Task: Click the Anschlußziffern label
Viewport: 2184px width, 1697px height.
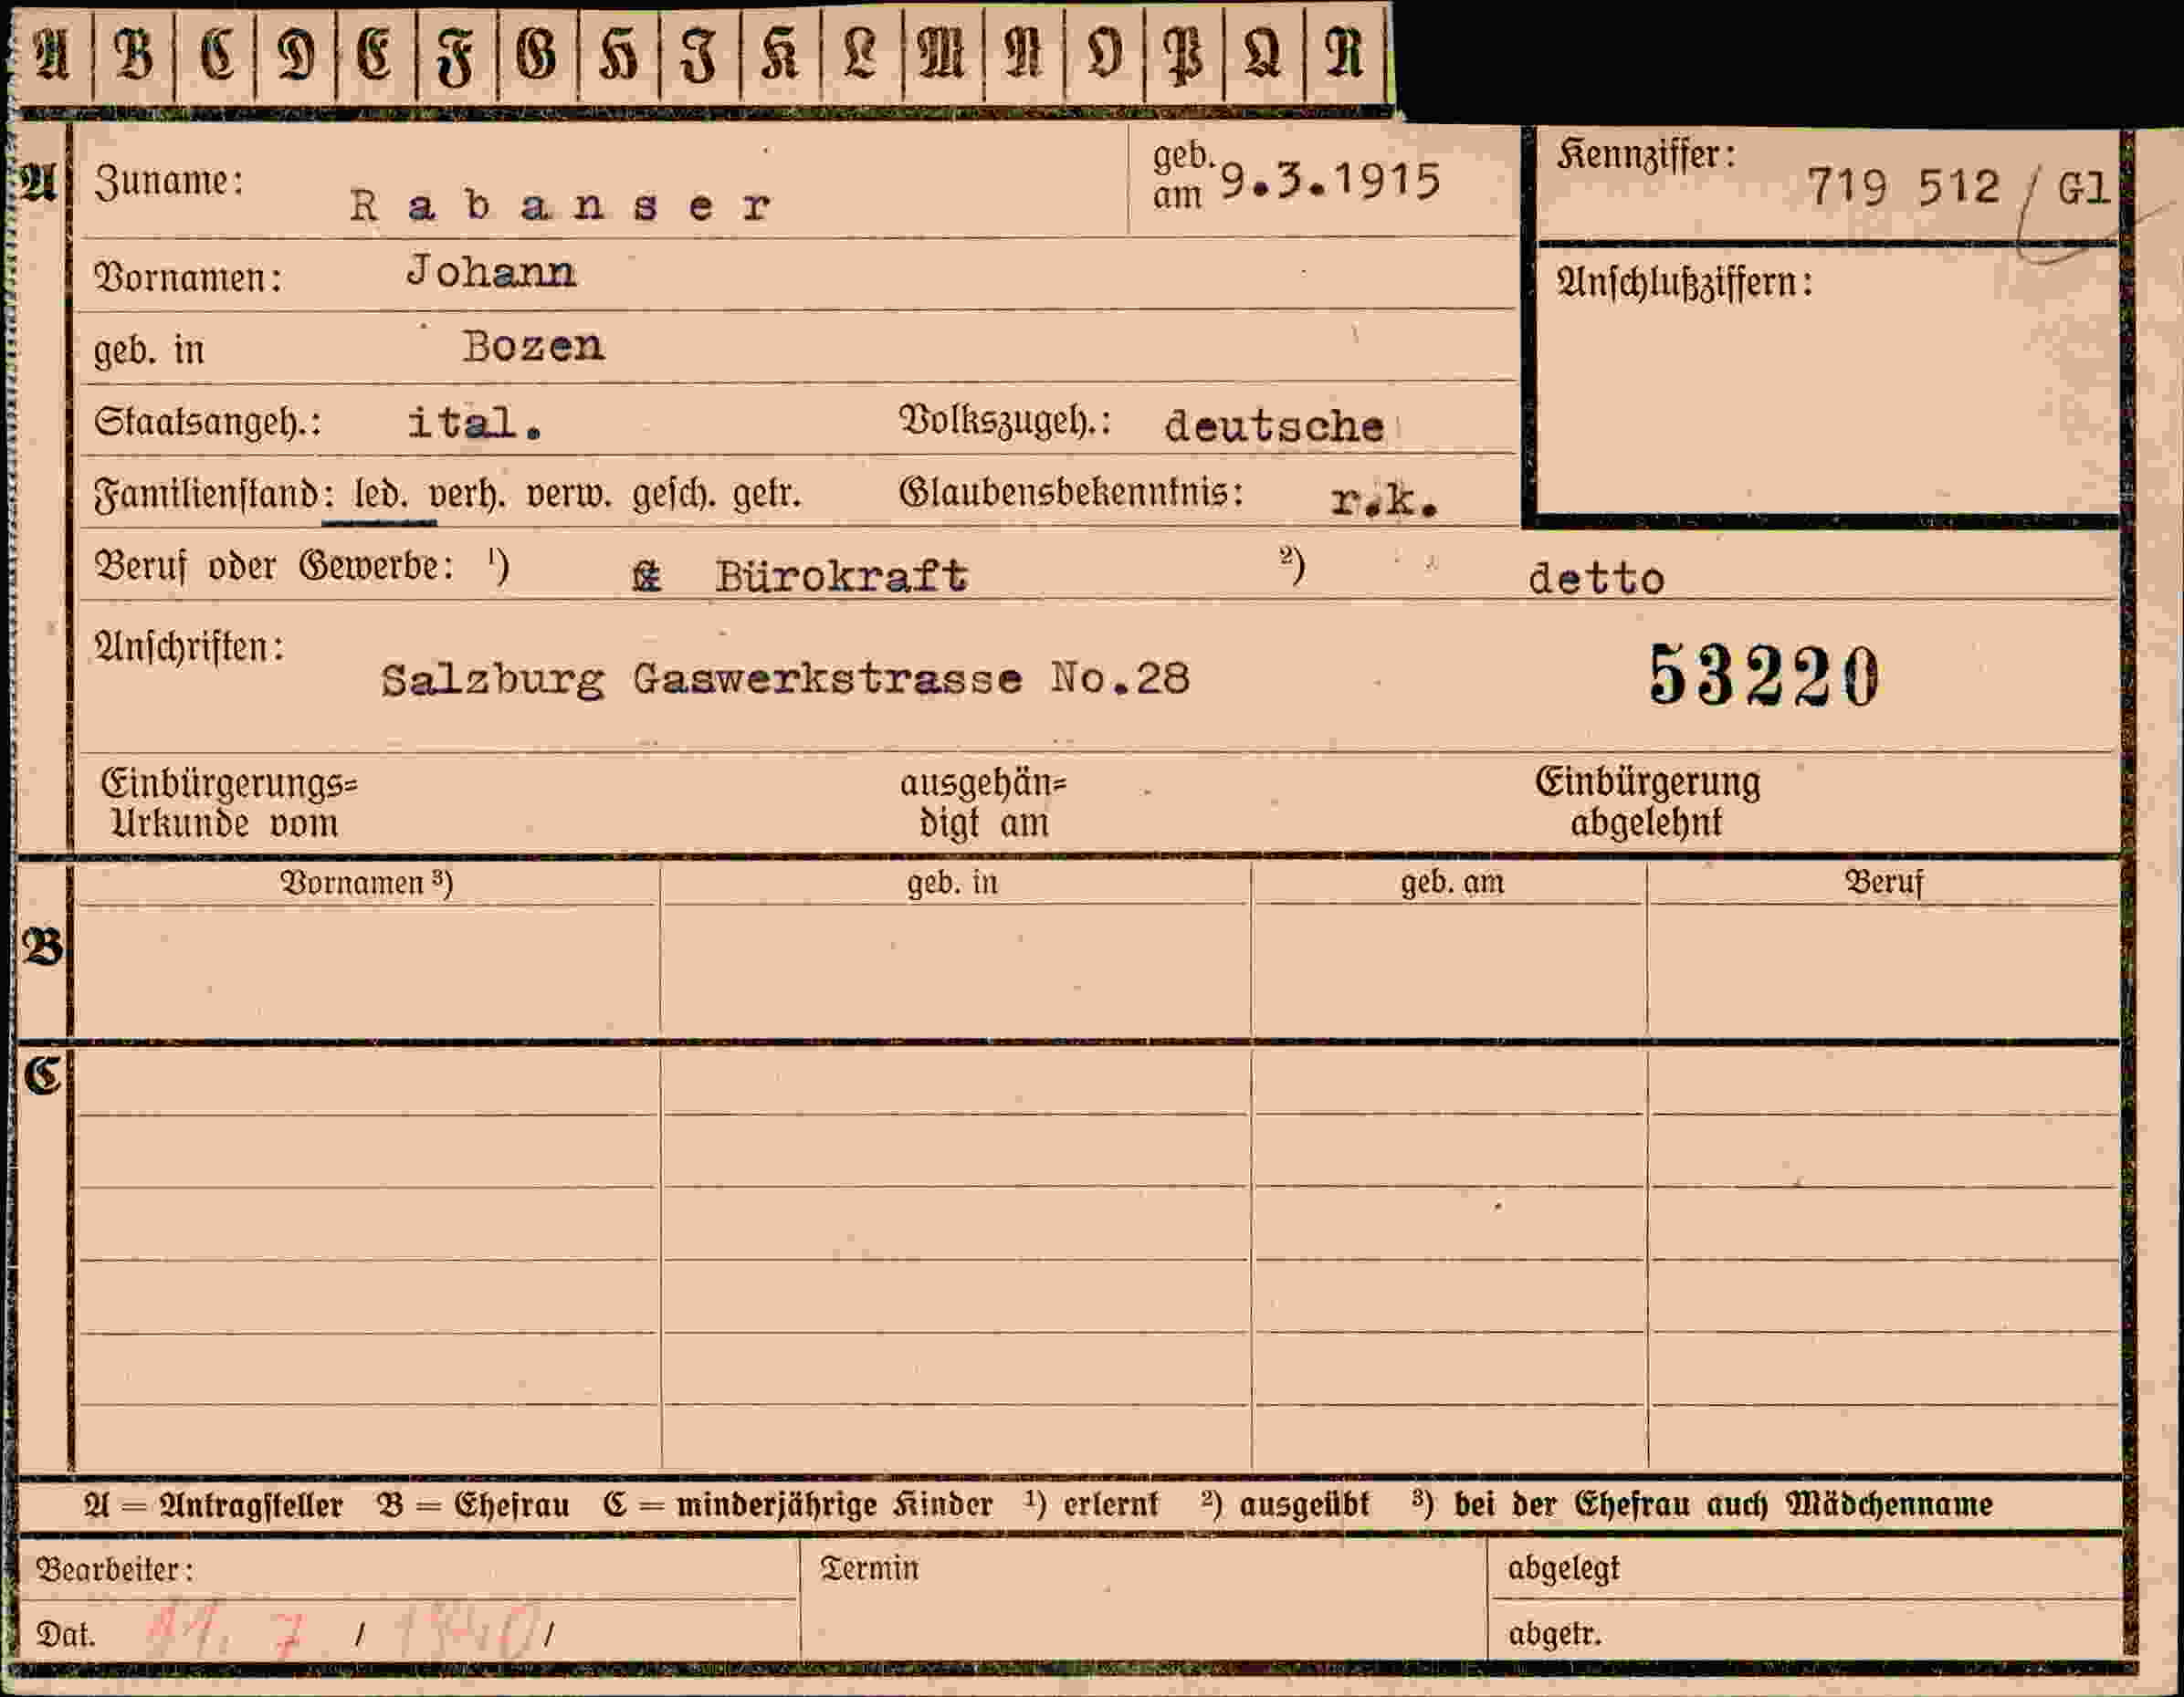Action: [1684, 283]
